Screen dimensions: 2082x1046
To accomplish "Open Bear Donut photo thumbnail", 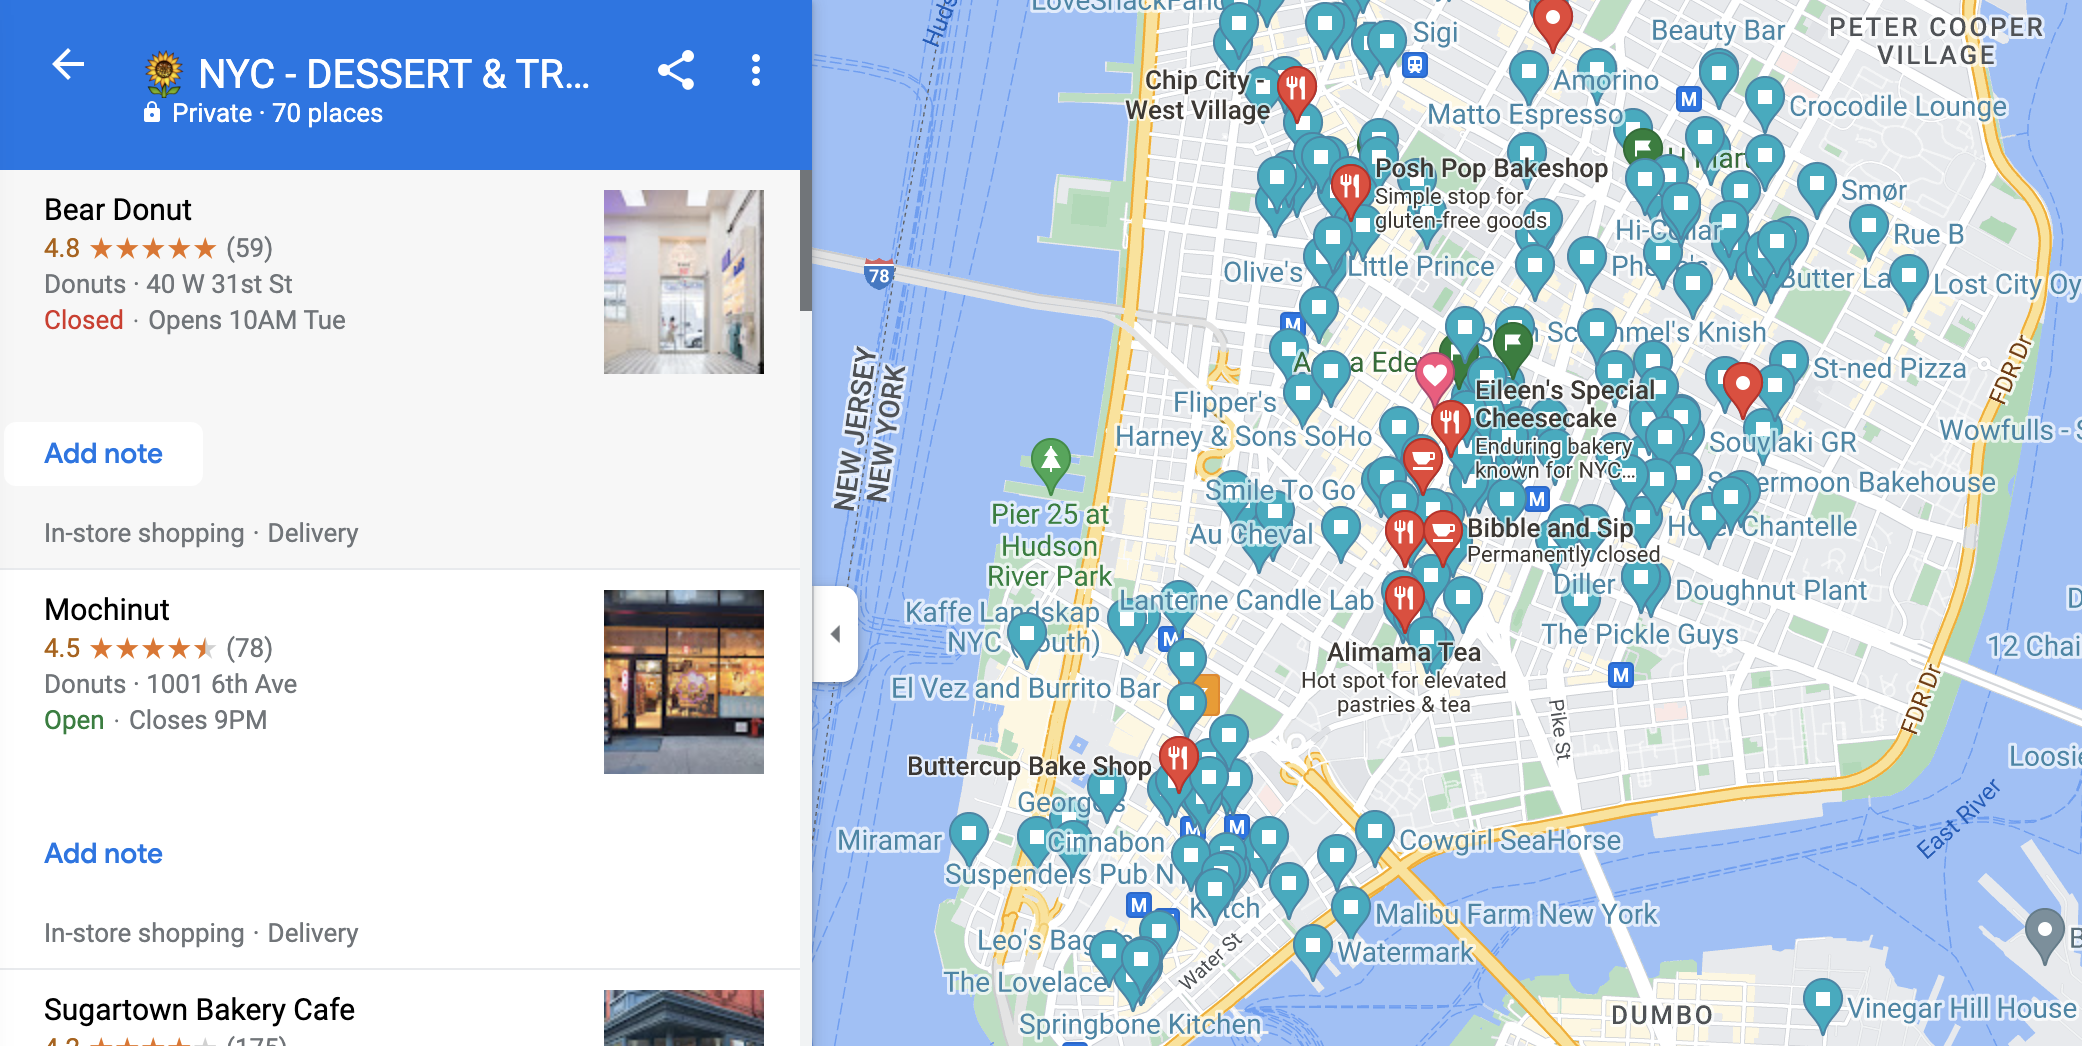I will click(x=684, y=282).
